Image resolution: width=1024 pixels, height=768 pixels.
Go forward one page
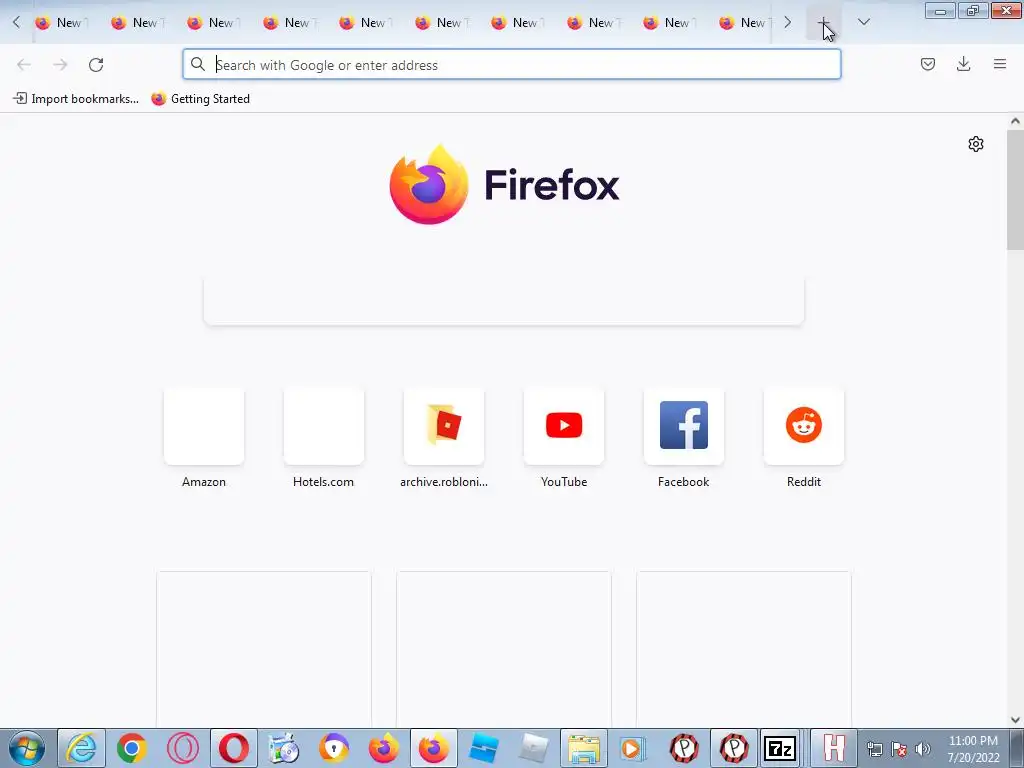(x=60, y=64)
